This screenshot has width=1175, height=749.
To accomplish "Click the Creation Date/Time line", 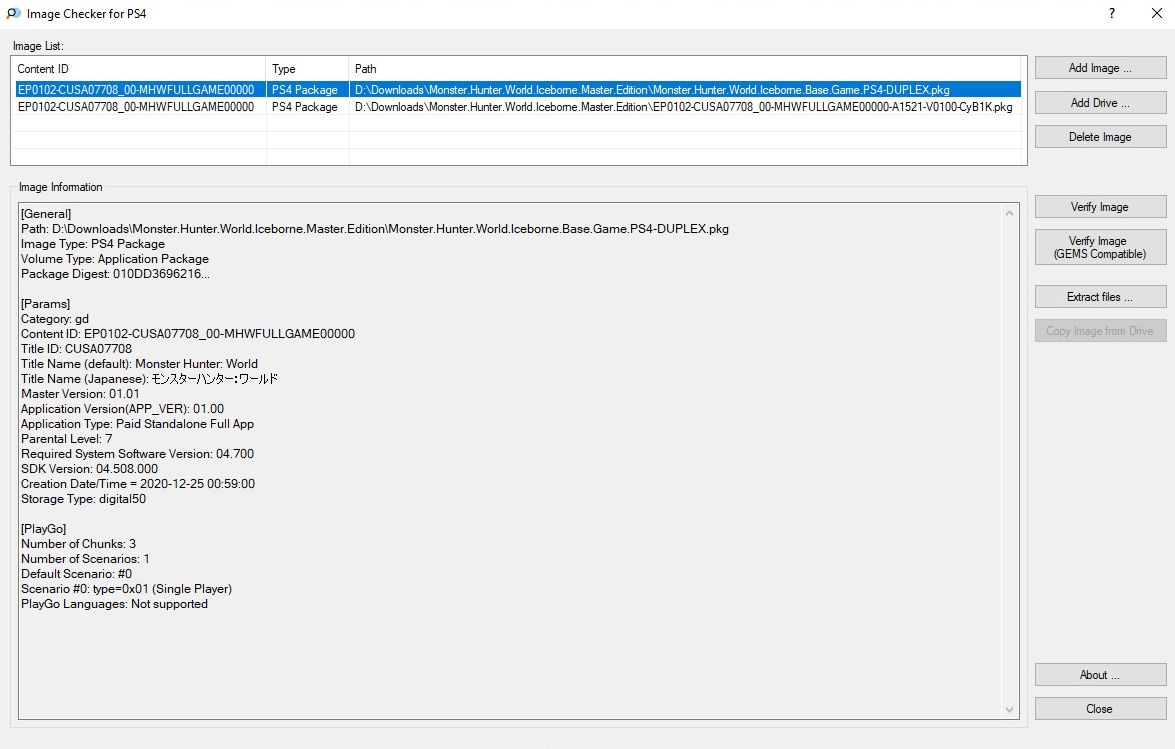I will coord(138,484).
